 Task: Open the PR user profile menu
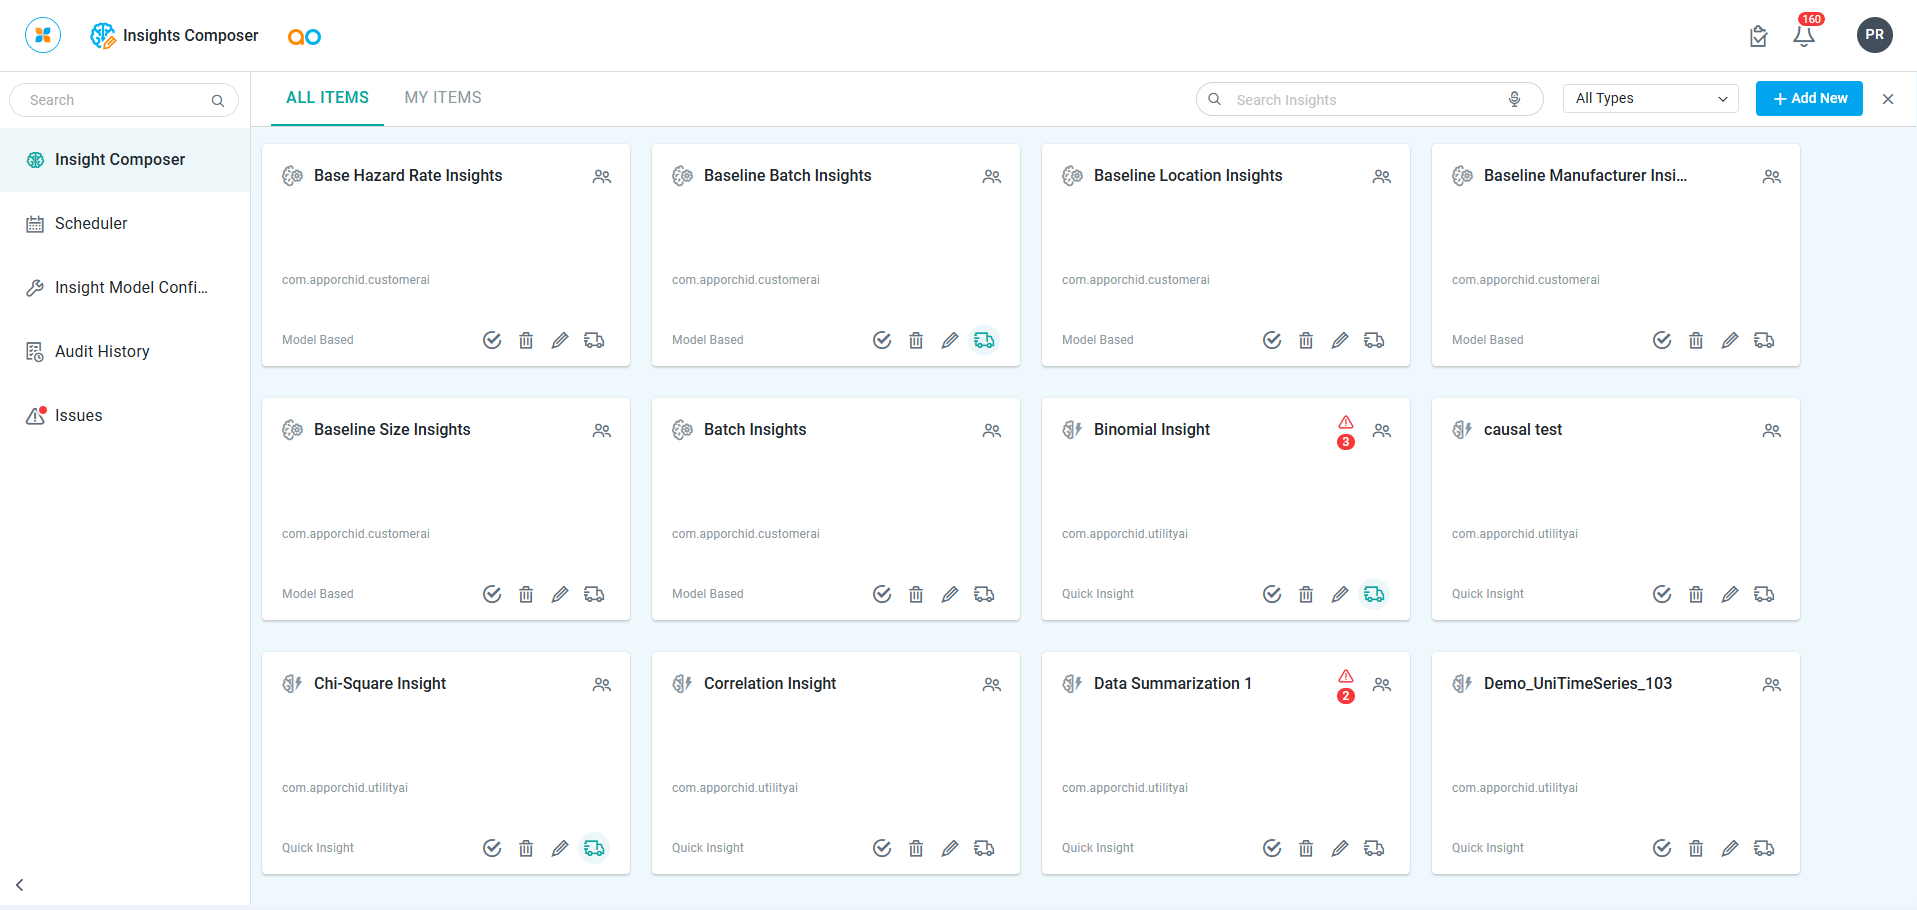1874,35
